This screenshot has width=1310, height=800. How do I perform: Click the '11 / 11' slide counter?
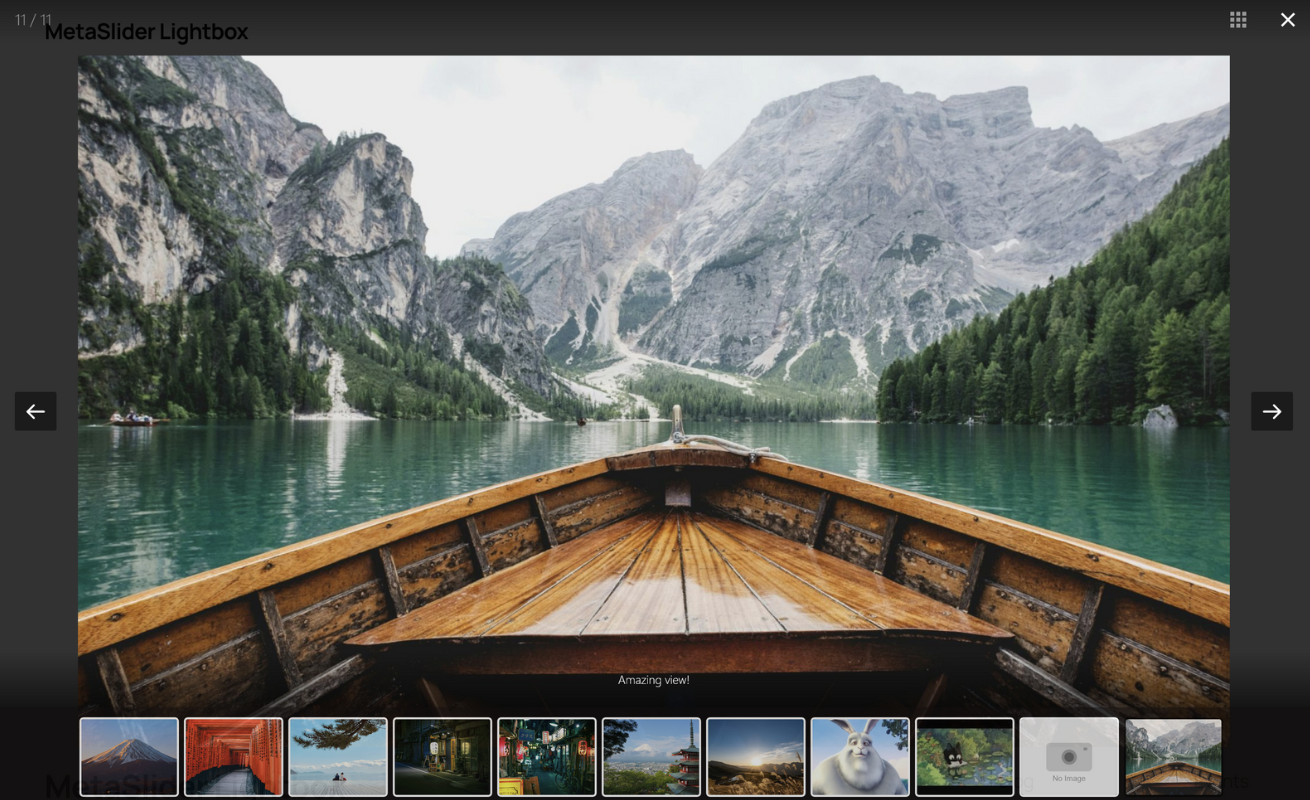coord(33,20)
